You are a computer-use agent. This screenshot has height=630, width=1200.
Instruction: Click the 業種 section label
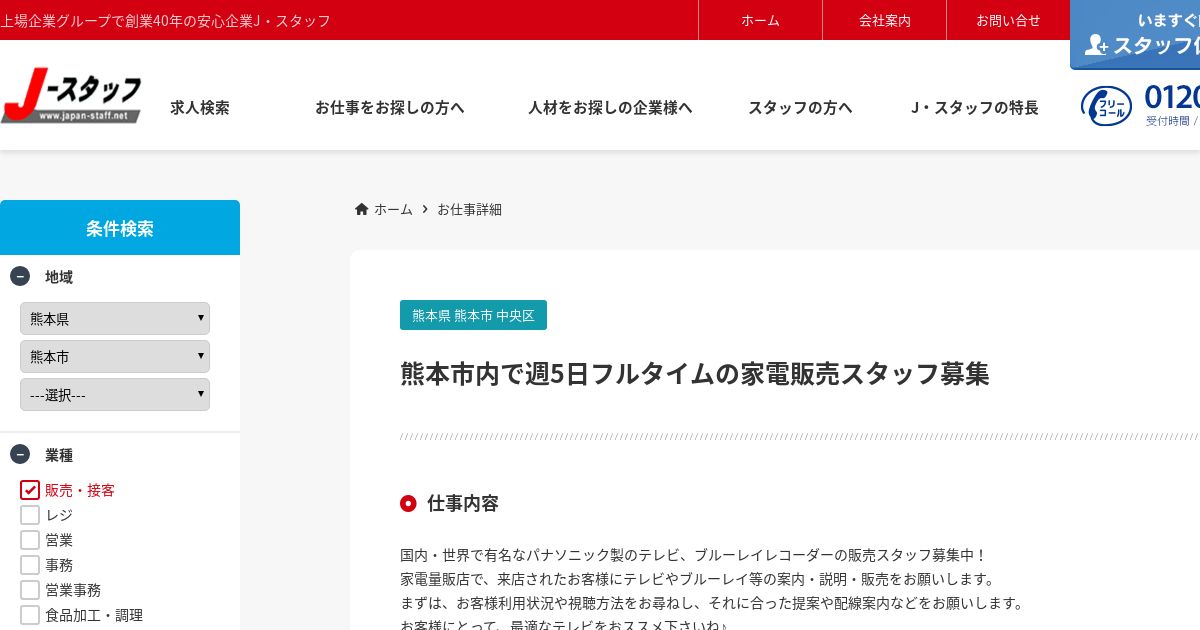click(x=59, y=455)
